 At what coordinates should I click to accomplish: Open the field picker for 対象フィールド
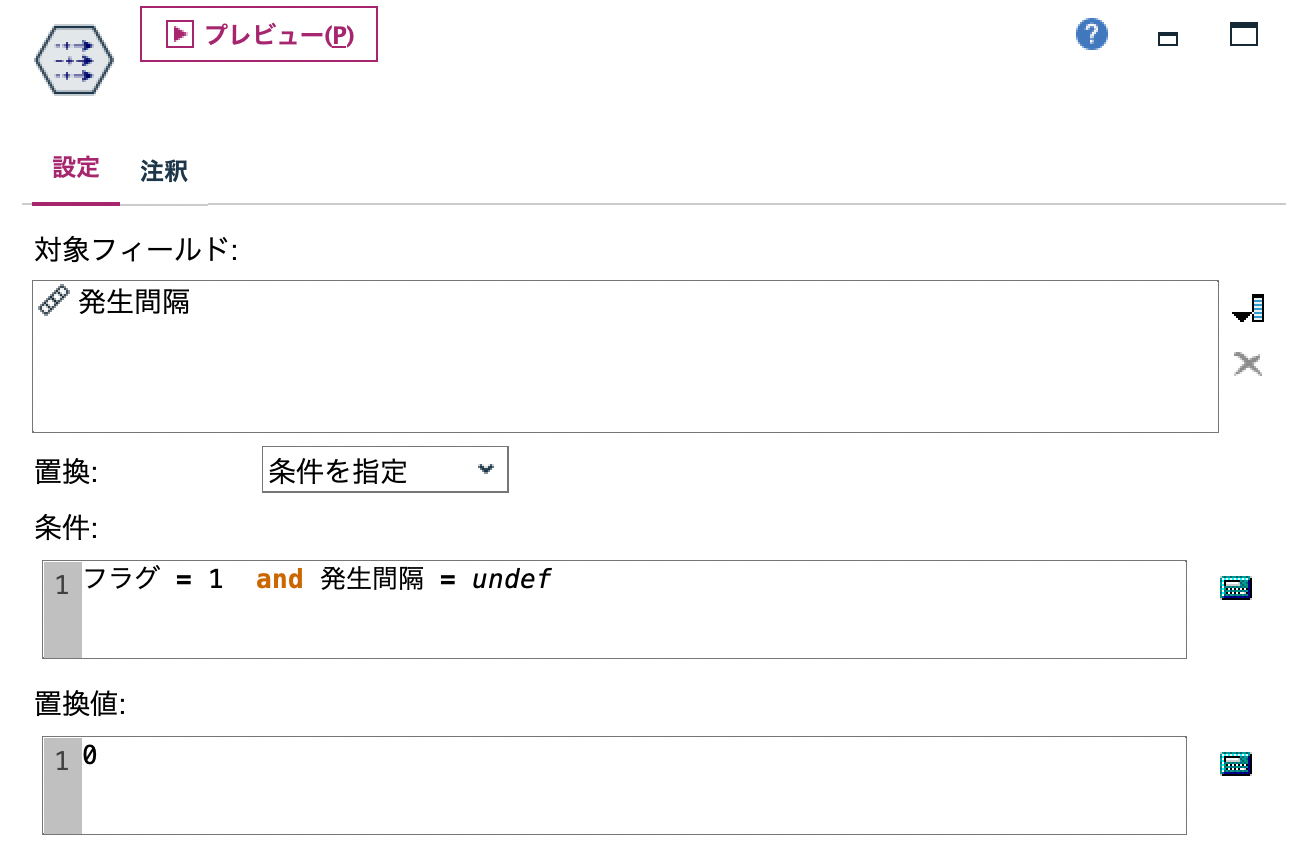click(x=1247, y=308)
